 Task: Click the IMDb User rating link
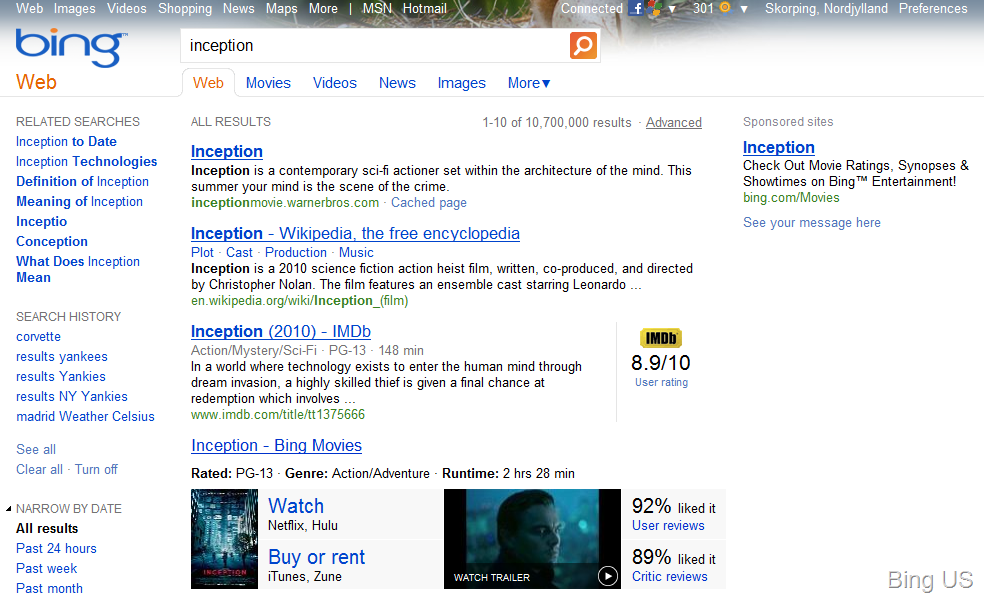(661, 382)
